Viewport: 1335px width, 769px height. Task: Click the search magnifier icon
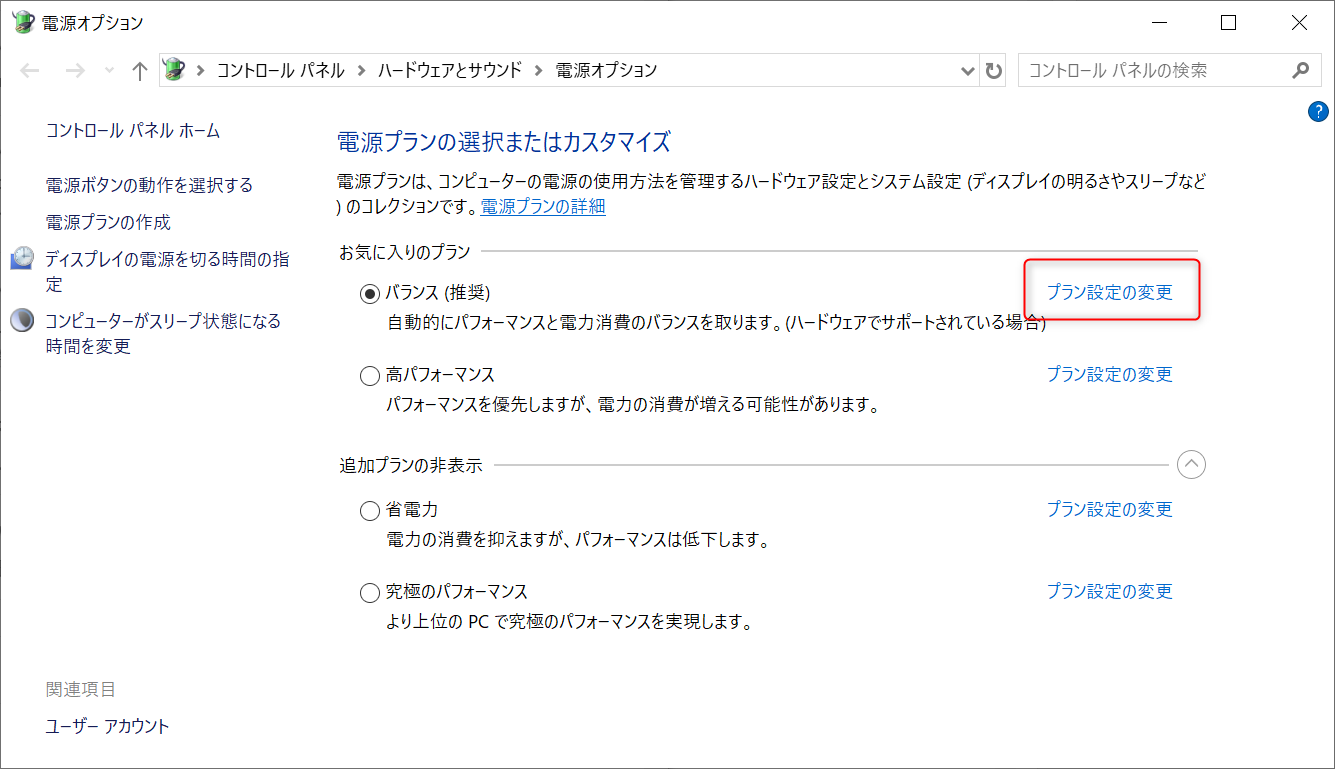click(1300, 70)
